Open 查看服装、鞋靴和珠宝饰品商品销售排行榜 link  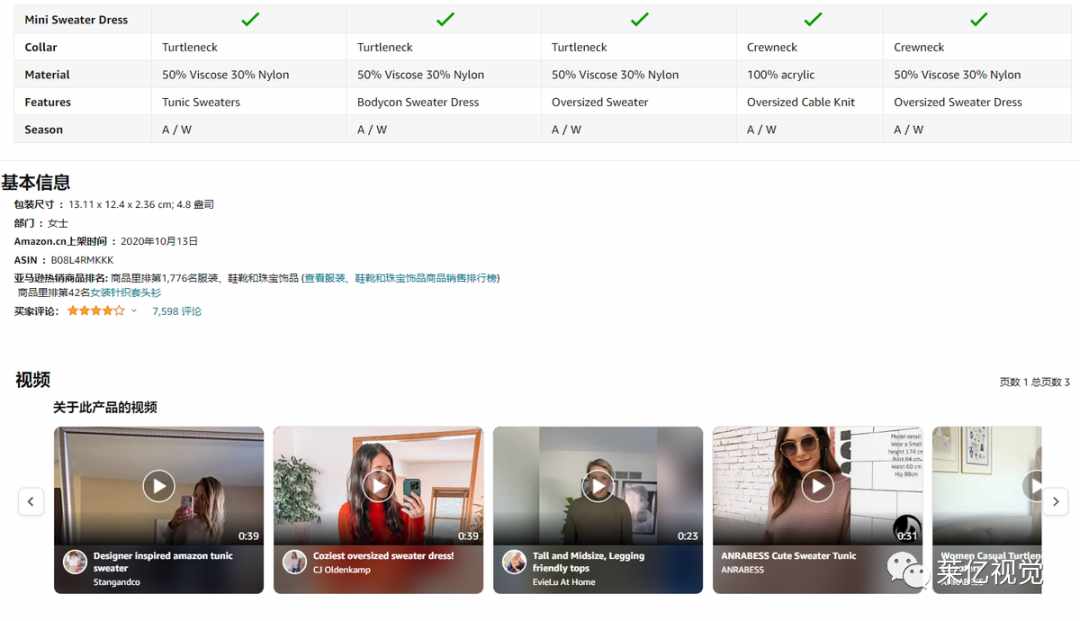(400, 278)
